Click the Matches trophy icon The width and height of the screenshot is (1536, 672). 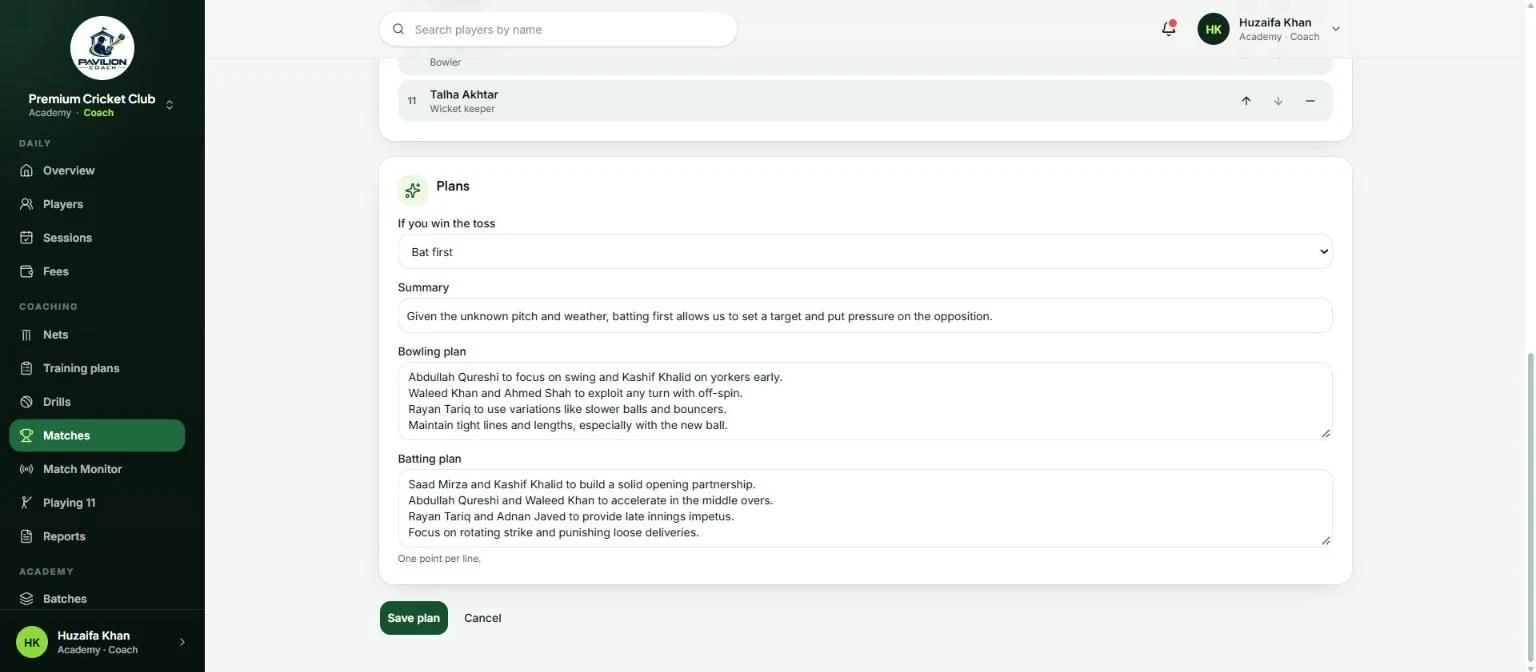(27, 435)
